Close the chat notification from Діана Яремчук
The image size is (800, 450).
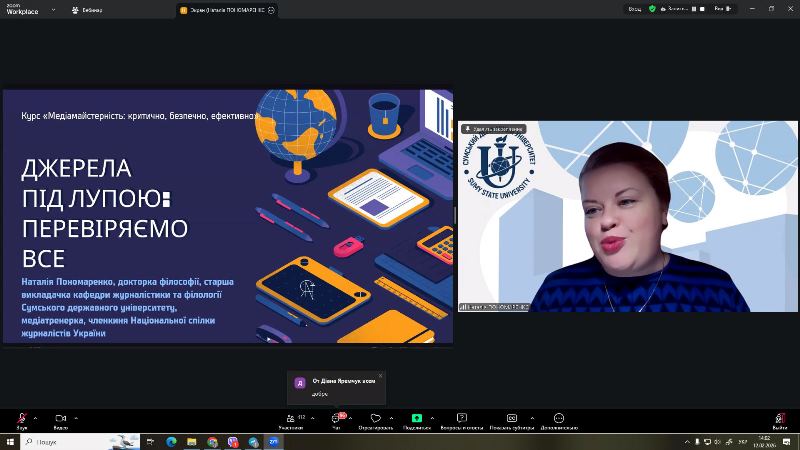coord(380,376)
